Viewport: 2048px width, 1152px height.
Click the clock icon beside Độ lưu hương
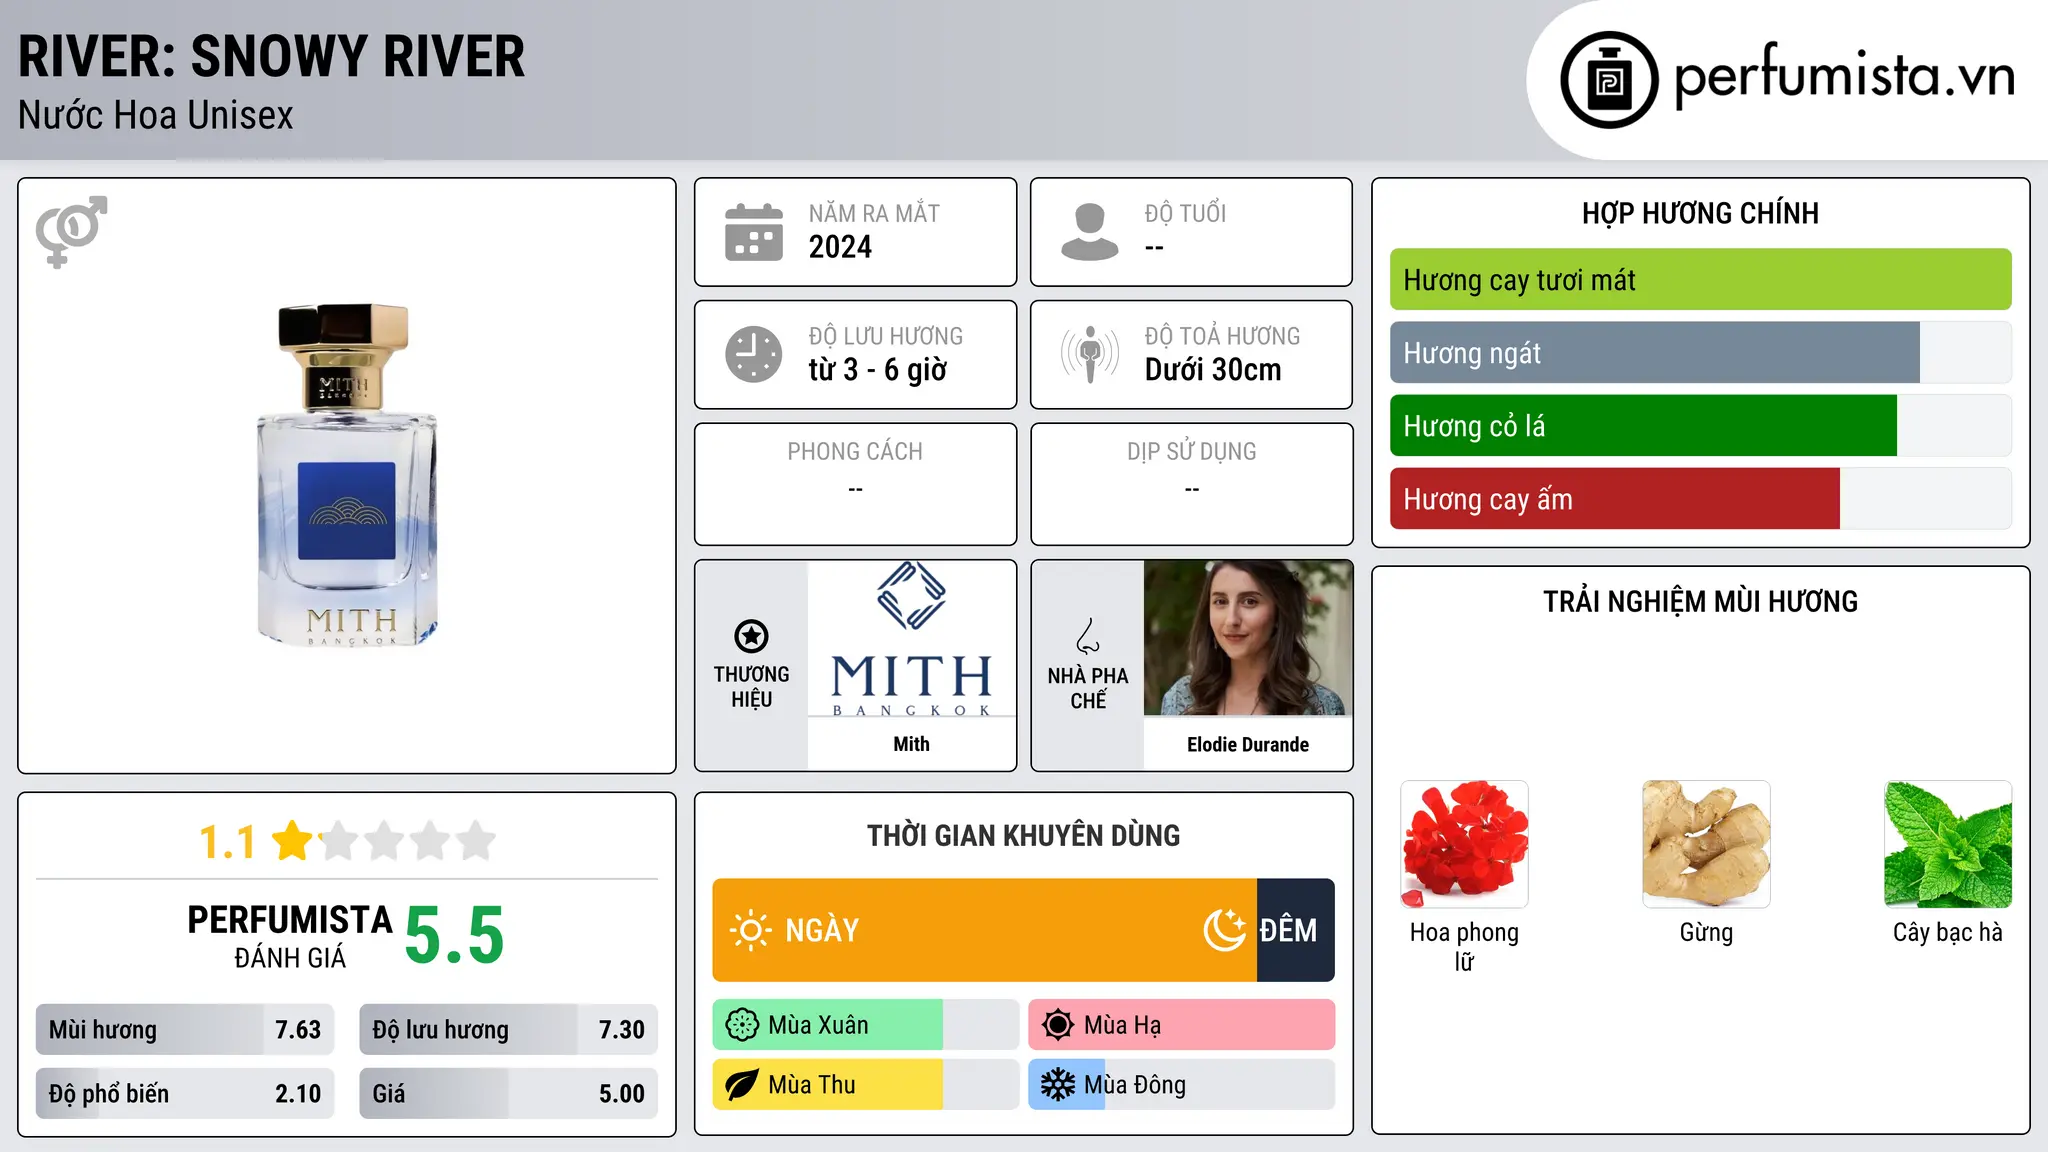pyautogui.click(x=754, y=354)
